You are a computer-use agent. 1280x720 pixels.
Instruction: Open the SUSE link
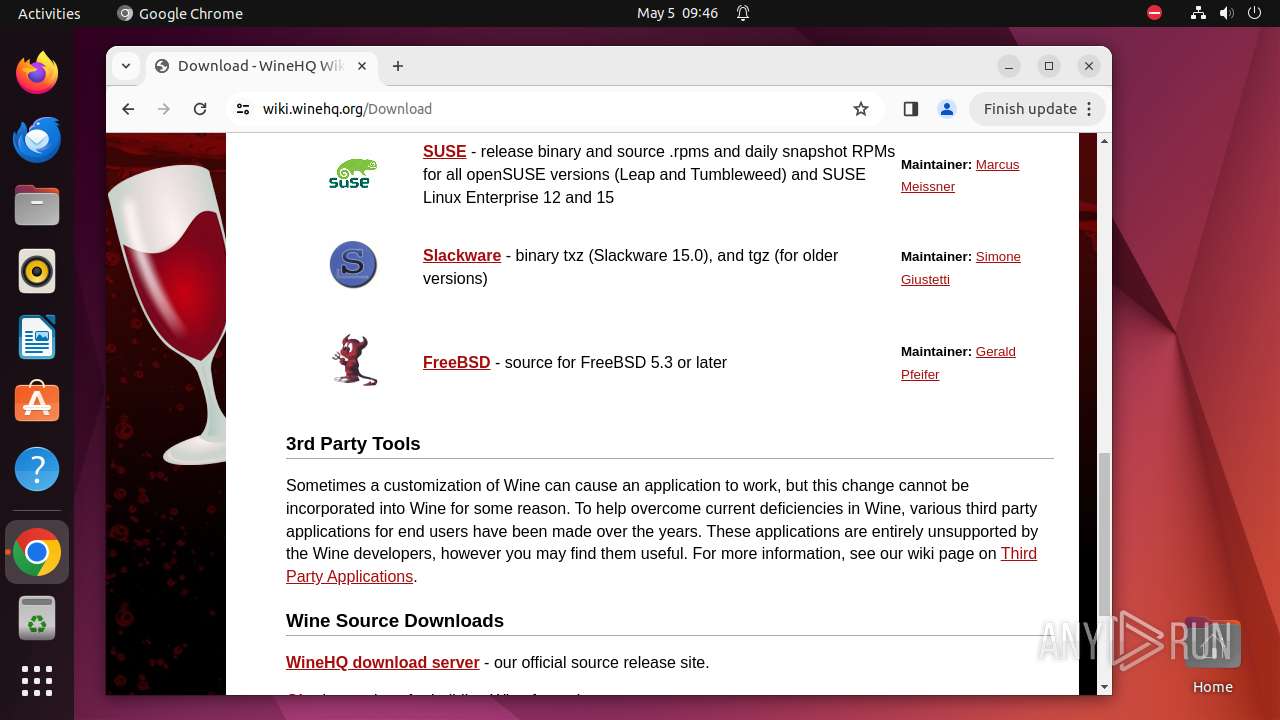(444, 151)
